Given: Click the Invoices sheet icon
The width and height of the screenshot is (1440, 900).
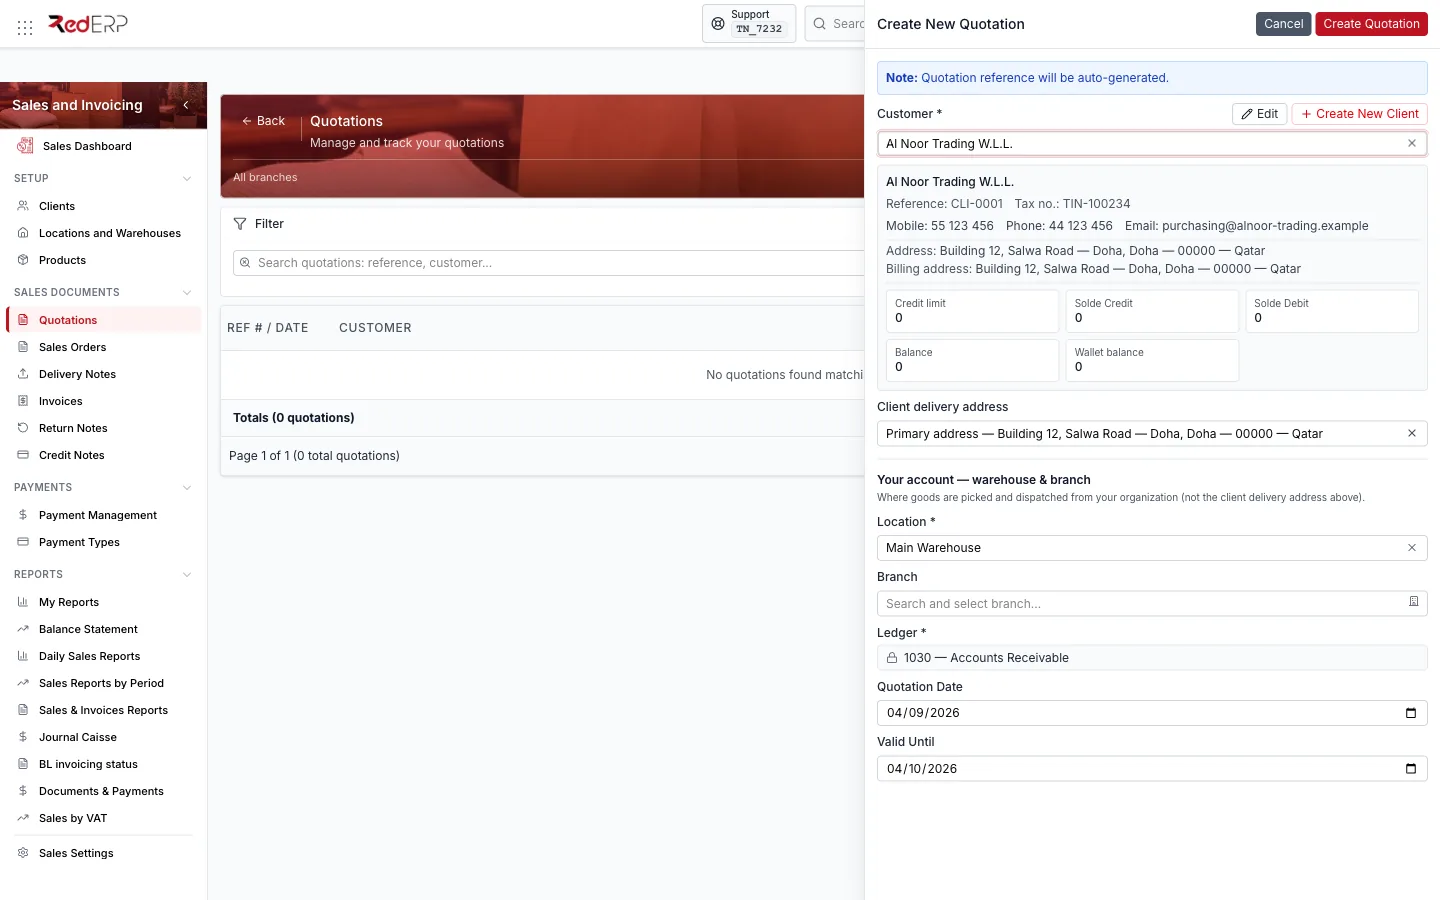Looking at the screenshot, I should coord(23,401).
